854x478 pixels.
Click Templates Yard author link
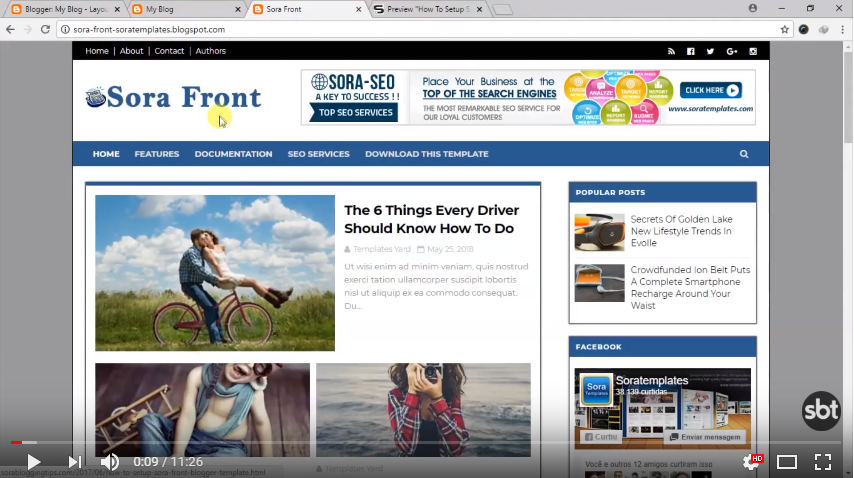(382, 249)
